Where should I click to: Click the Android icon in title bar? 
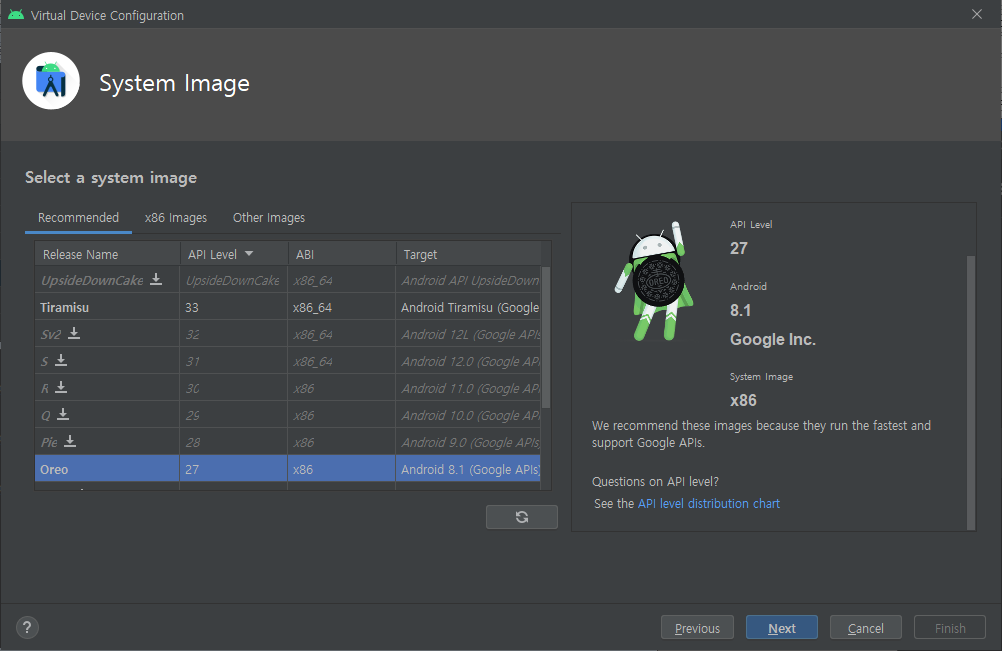16,15
